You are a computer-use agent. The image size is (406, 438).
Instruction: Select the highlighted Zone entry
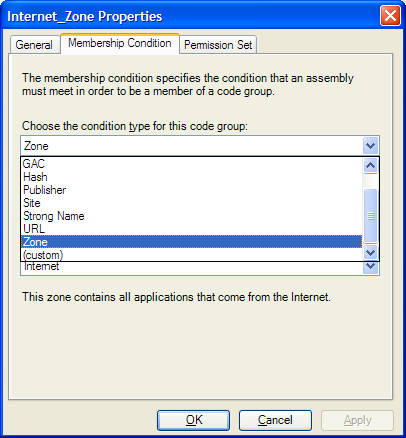192,242
